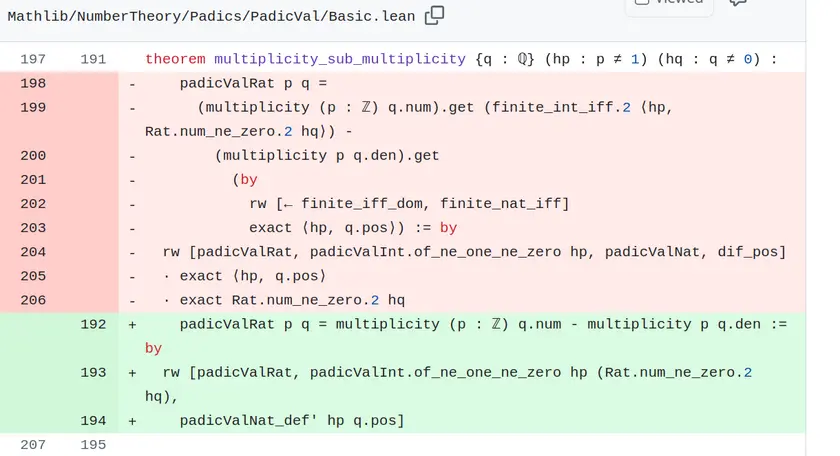Select added line number 192

point(93,324)
